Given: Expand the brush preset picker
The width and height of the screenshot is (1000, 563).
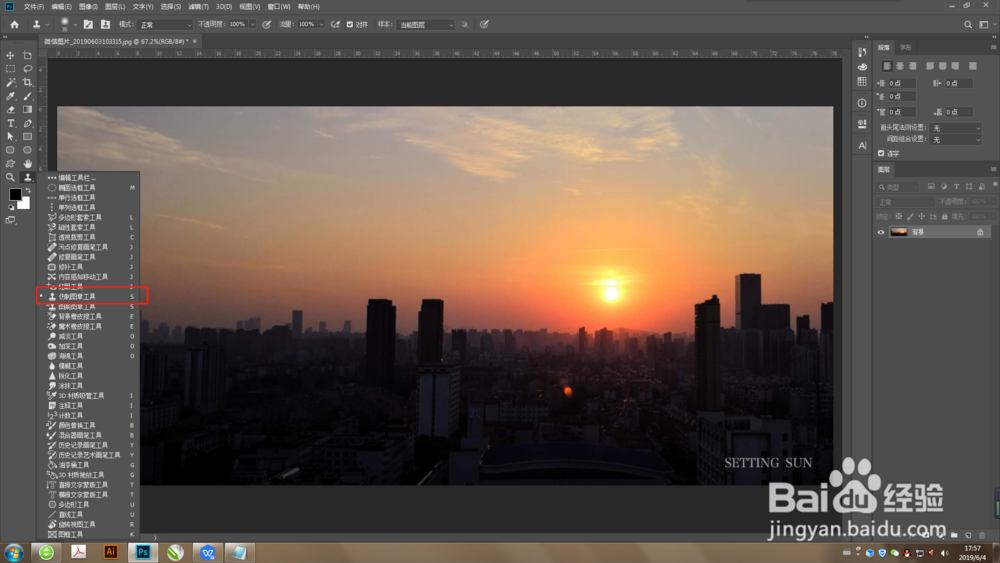Looking at the screenshot, I should 75,25.
